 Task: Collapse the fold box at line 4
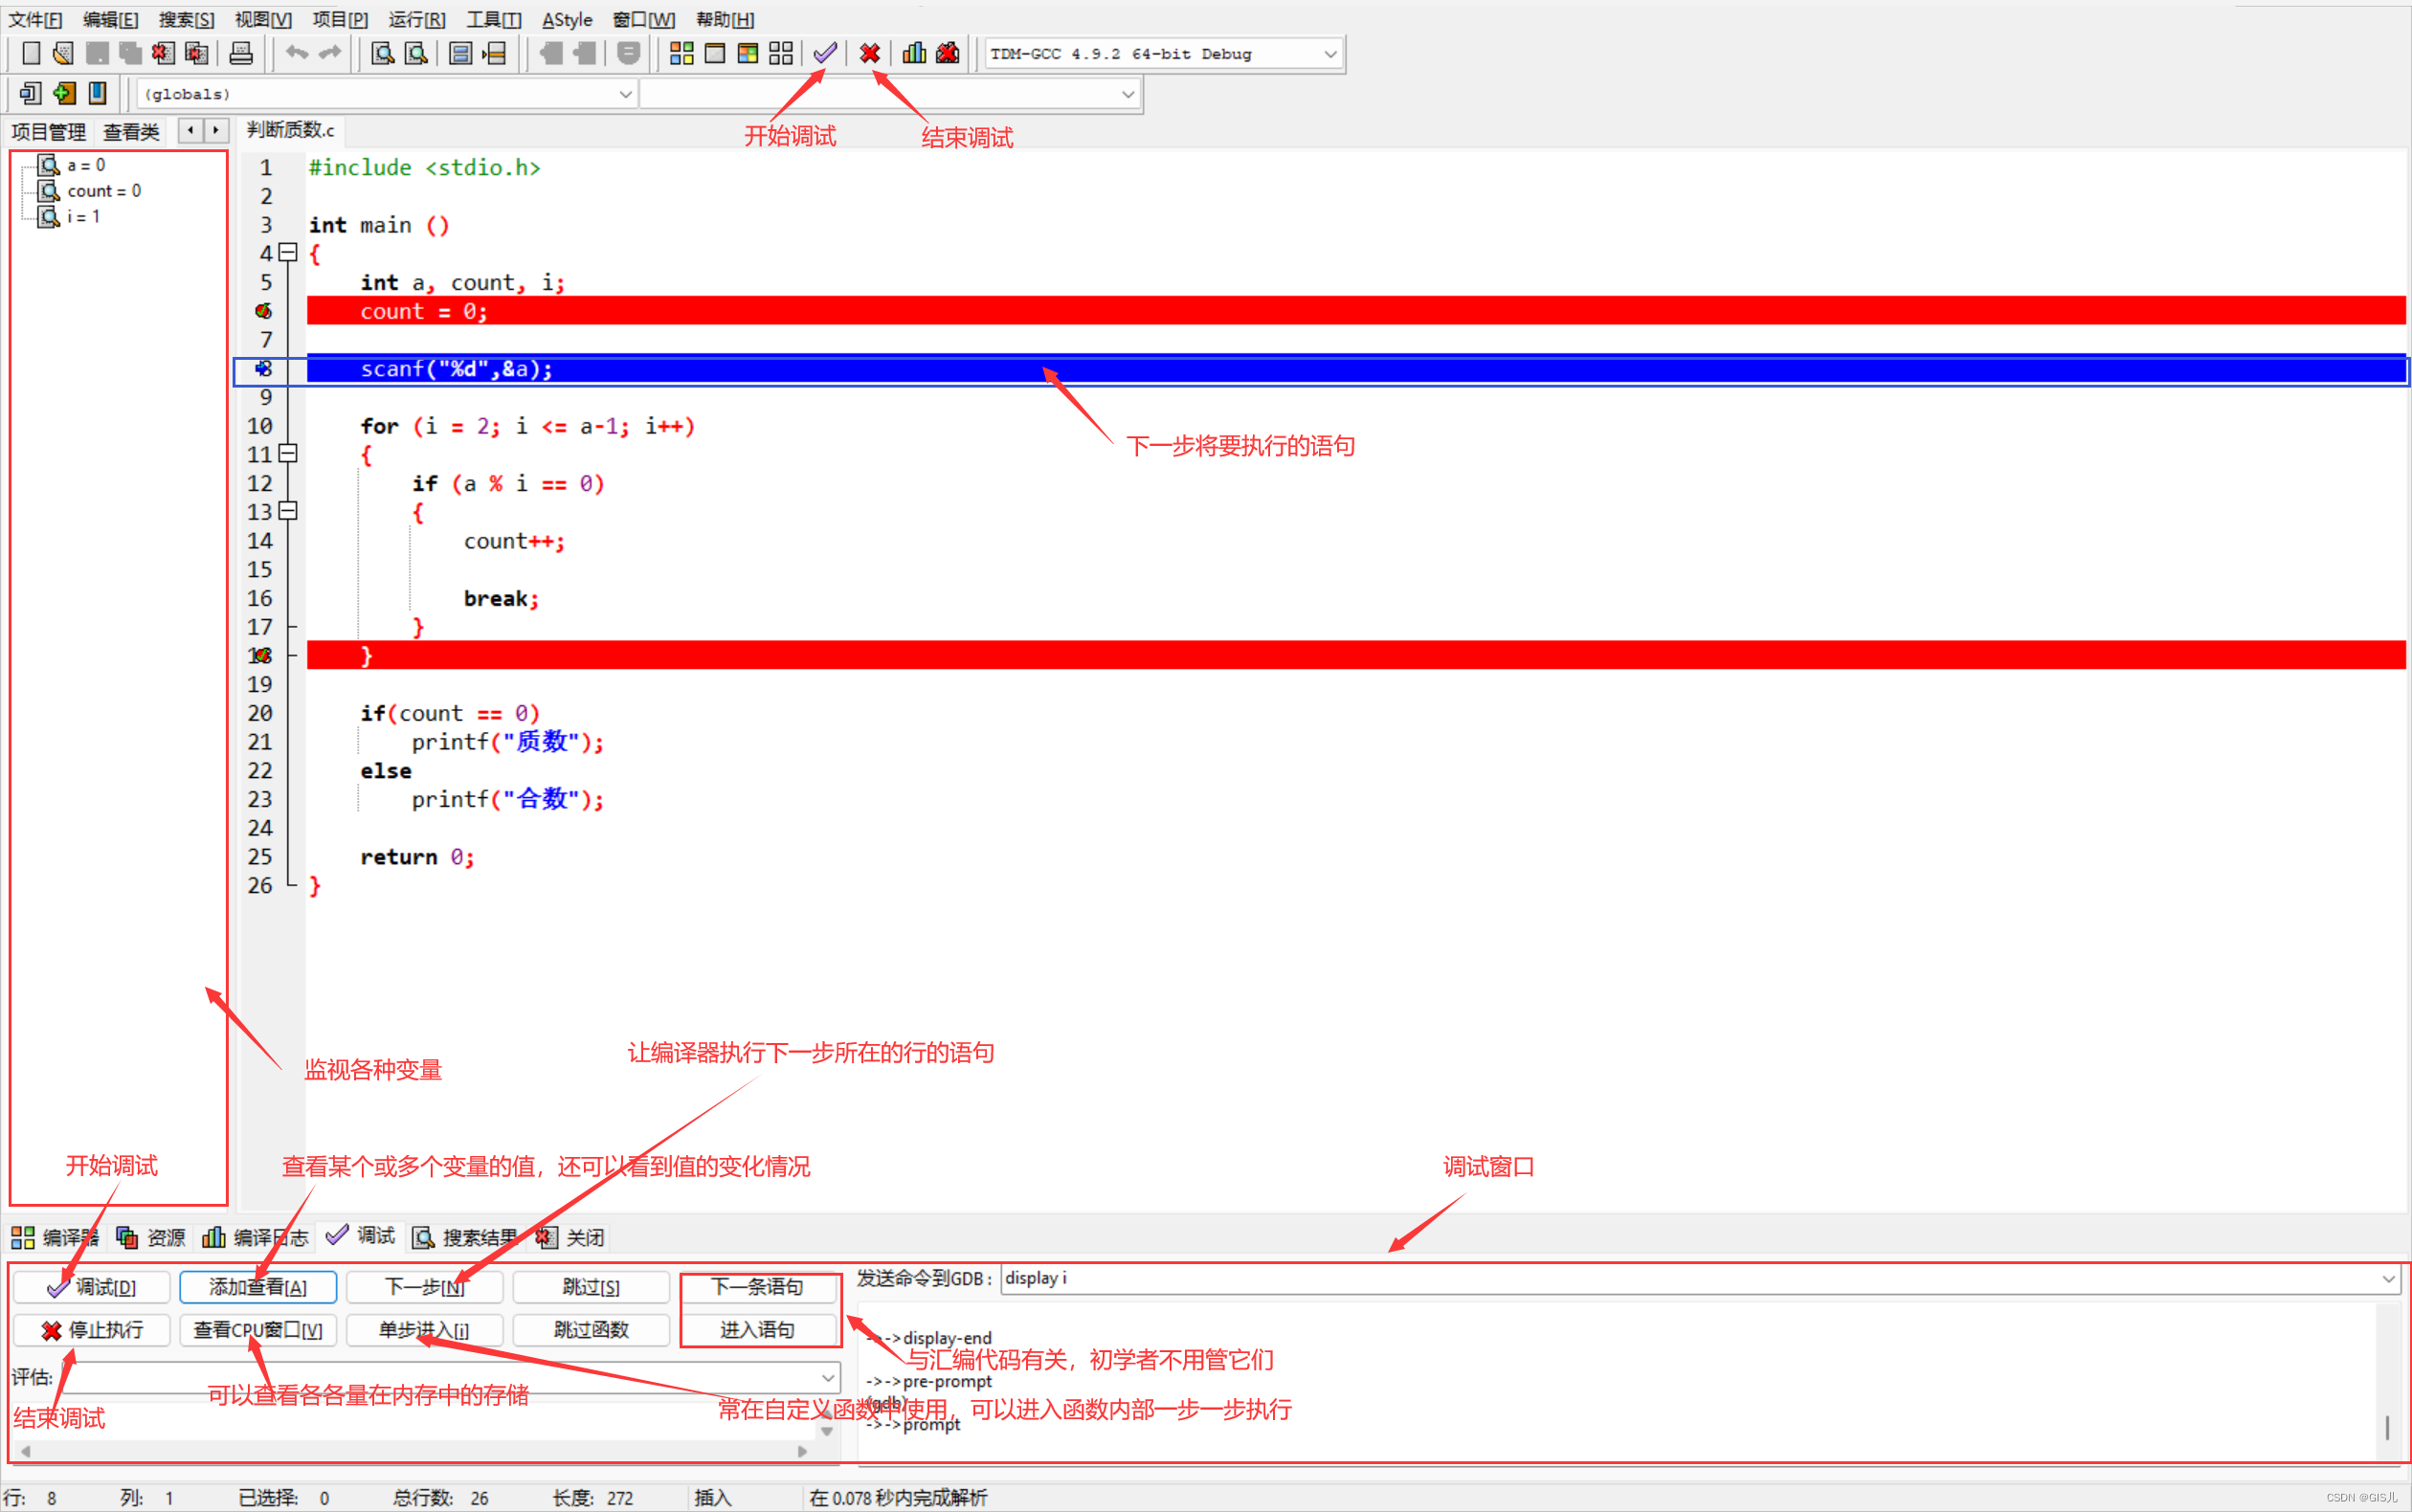coord(288,253)
